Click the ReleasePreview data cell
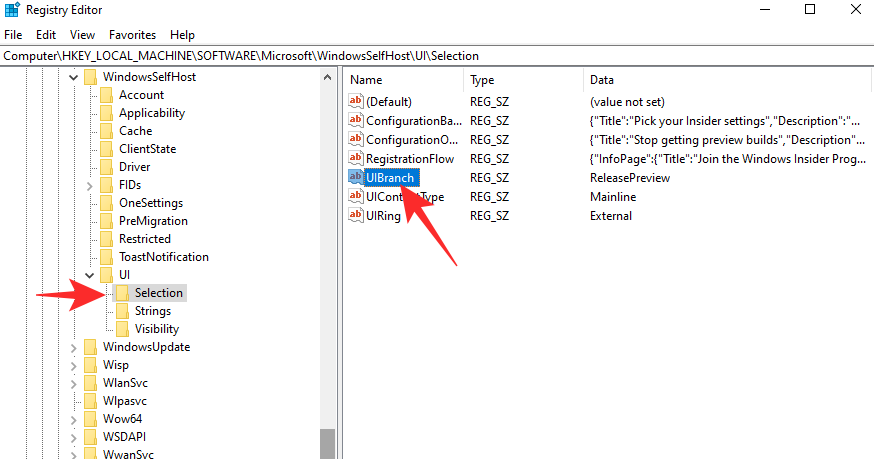The height and width of the screenshot is (459, 874). tap(630, 178)
